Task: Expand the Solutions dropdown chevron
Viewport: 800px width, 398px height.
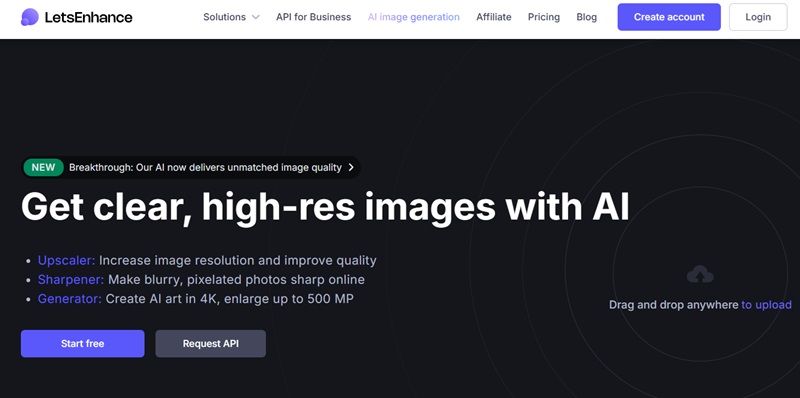Action: (256, 17)
